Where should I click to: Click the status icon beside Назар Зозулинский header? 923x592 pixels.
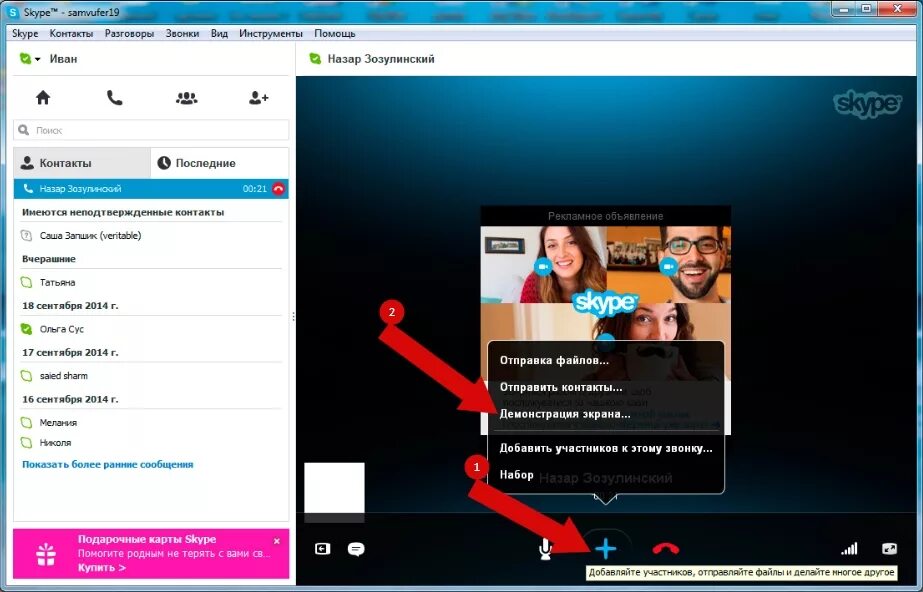[x=316, y=59]
